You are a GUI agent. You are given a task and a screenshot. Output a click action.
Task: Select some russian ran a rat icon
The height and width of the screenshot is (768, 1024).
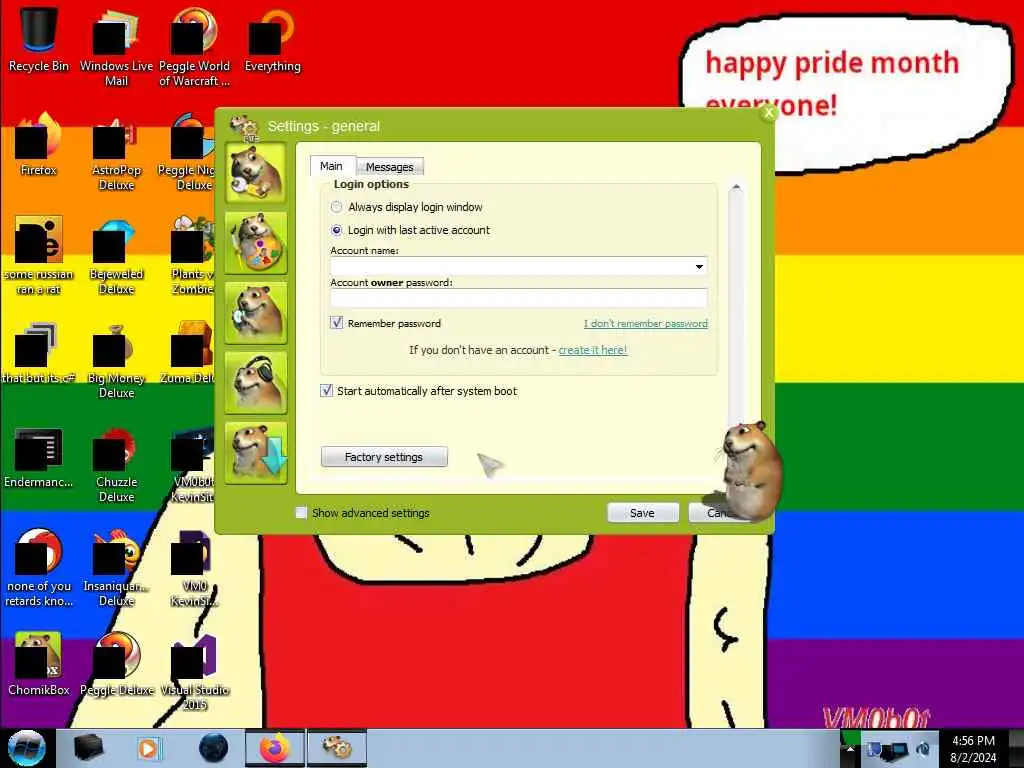pos(39,256)
